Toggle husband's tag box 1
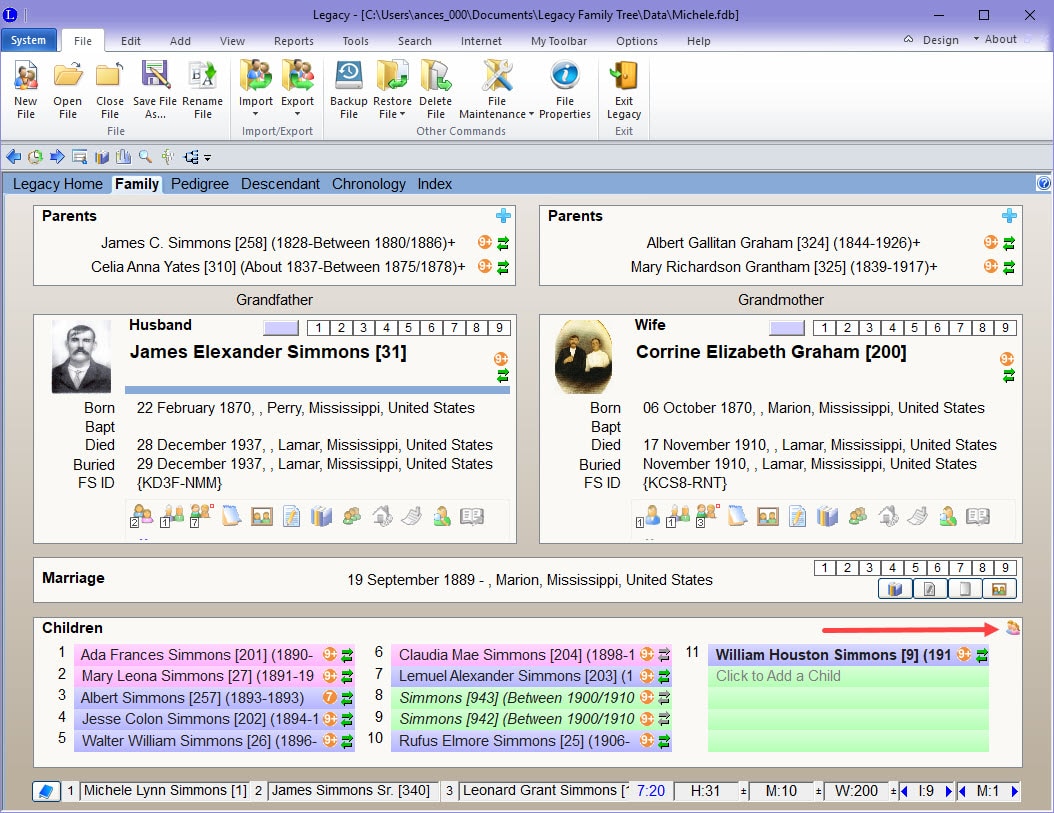Viewport: 1054px width, 813px height. (318, 327)
